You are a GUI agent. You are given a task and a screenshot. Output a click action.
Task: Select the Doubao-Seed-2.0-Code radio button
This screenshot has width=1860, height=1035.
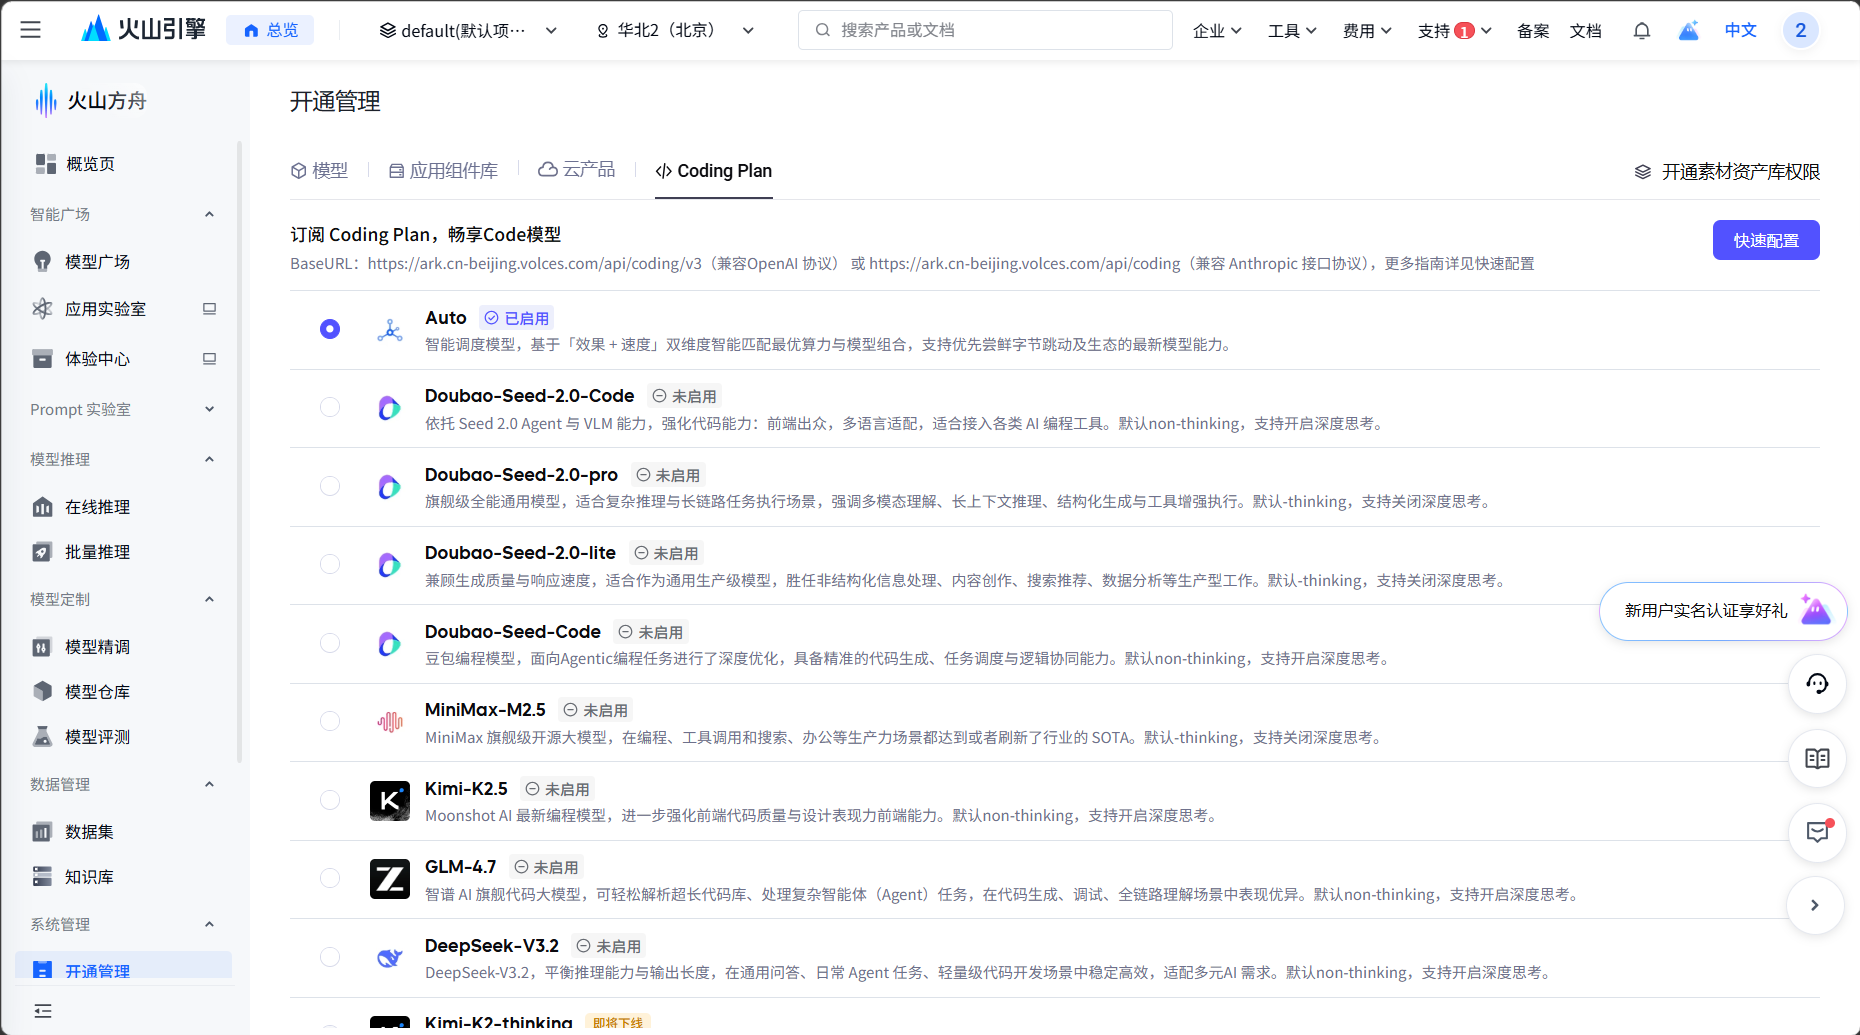[x=330, y=408]
